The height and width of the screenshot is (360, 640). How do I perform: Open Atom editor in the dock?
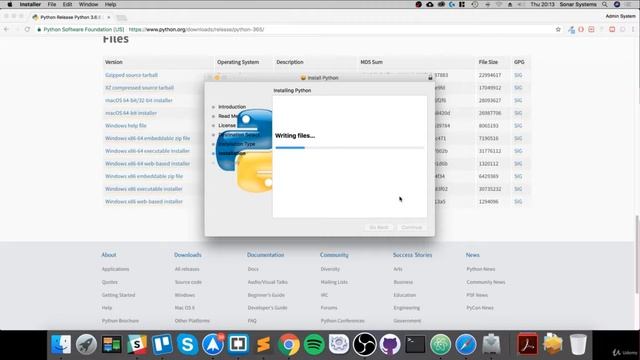tap(440, 344)
